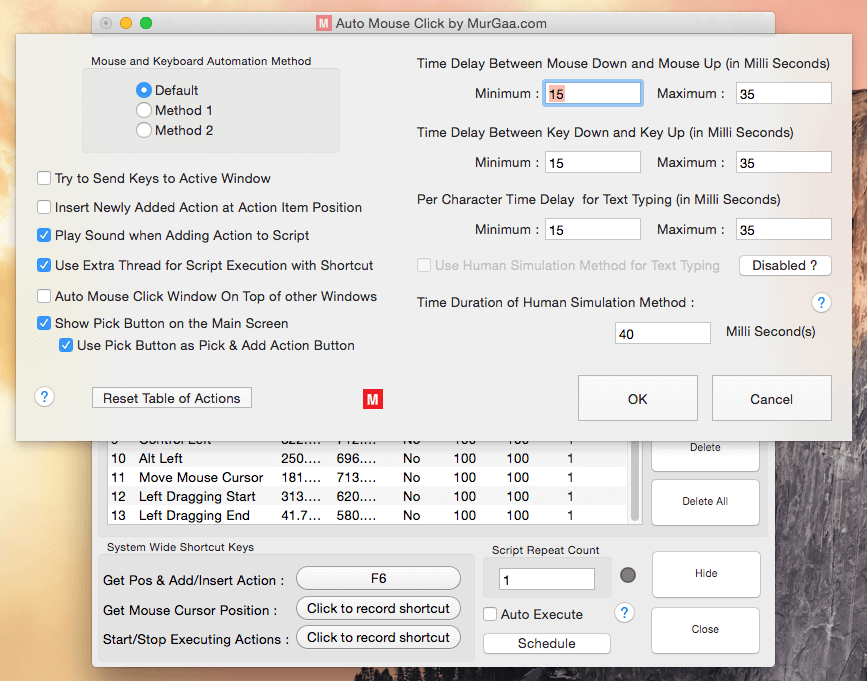Click the key down/up Minimum delay field
This screenshot has width=867, height=681.
click(592, 163)
